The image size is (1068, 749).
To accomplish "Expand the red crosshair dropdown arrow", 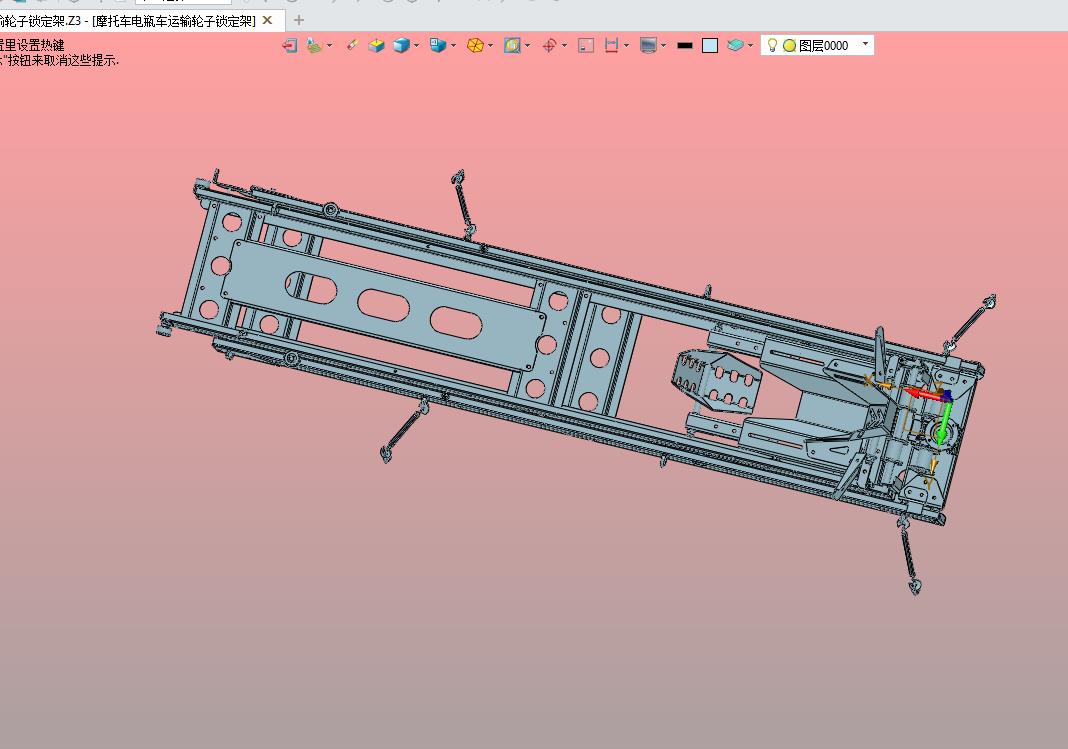I will coord(565,46).
